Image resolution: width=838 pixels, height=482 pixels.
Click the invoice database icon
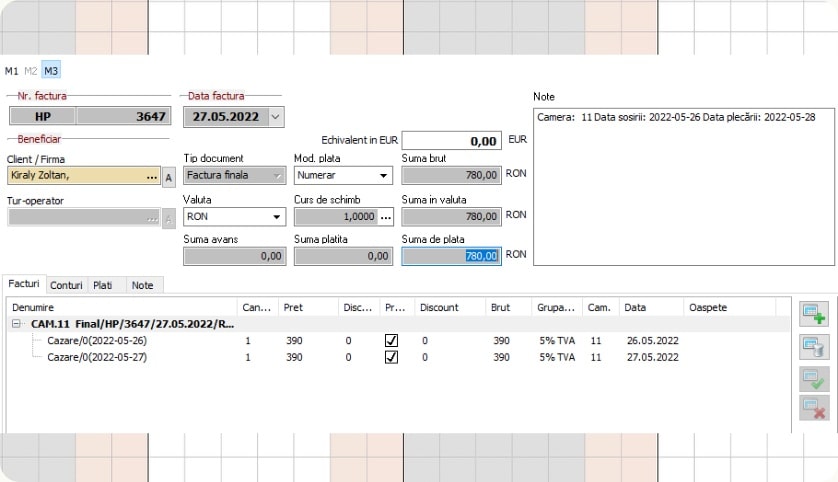[x=813, y=346]
